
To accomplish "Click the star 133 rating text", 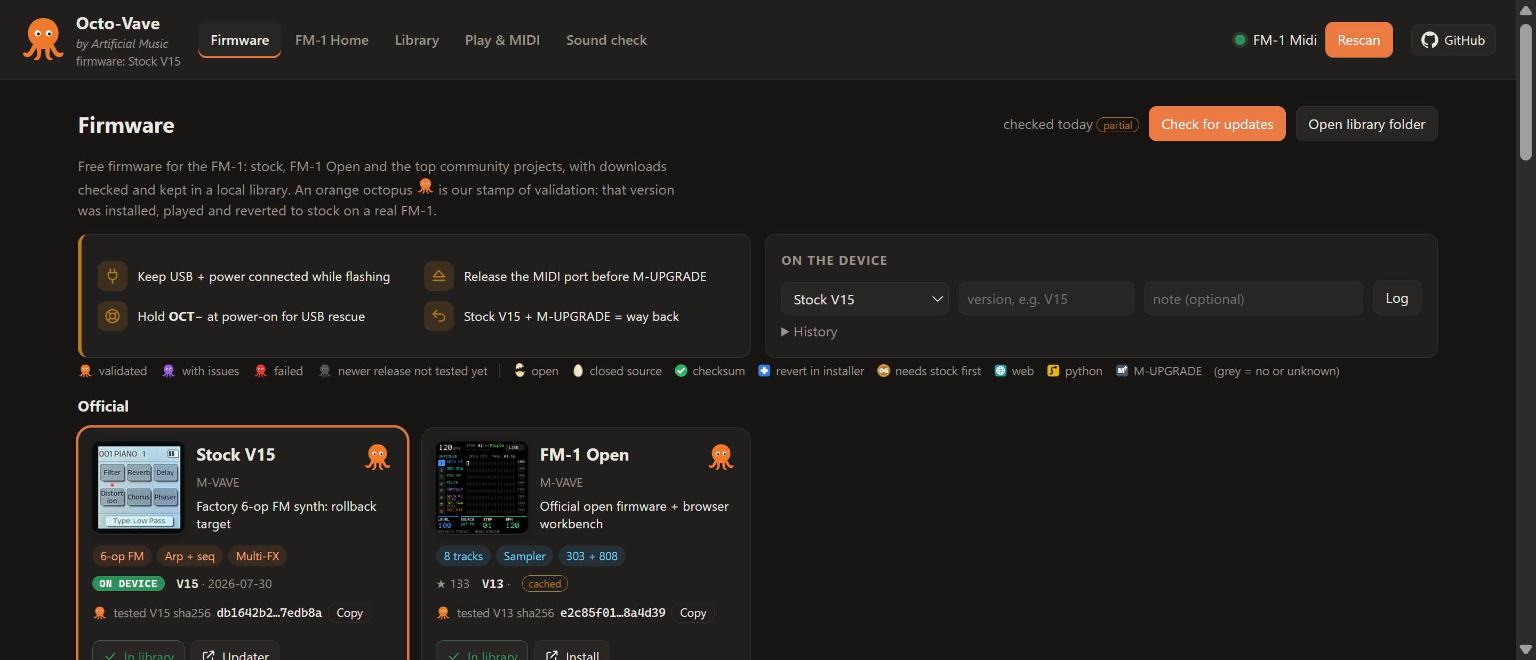I will coord(453,584).
